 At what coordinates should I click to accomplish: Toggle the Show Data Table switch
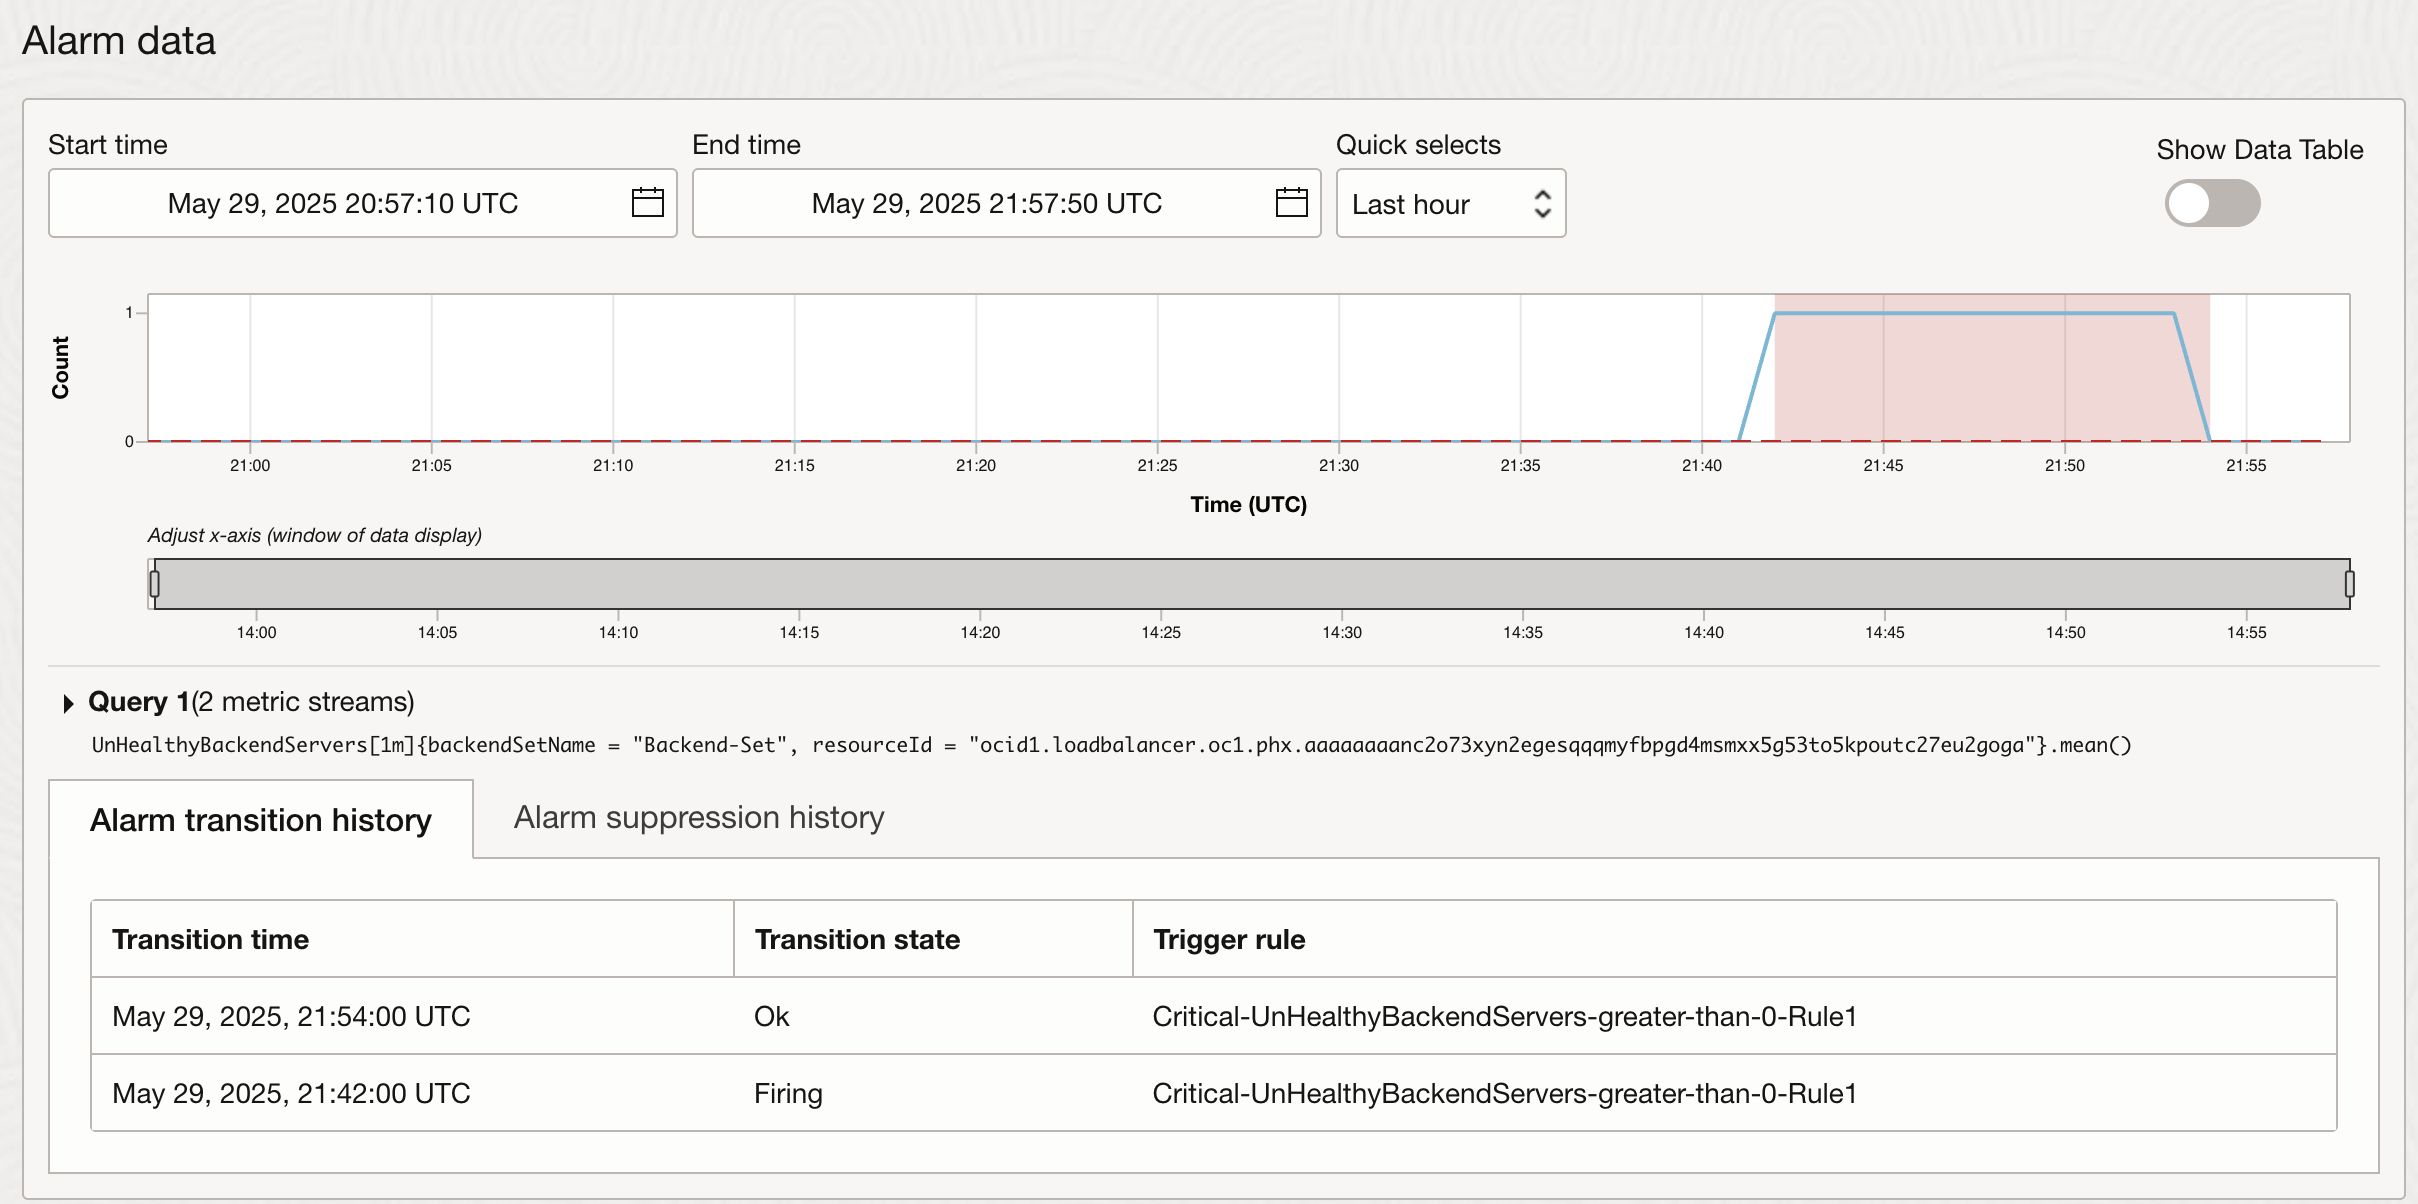pos(2211,204)
